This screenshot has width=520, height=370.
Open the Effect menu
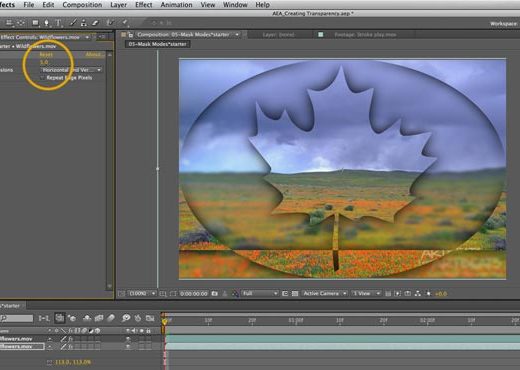[x=144, y=5]
